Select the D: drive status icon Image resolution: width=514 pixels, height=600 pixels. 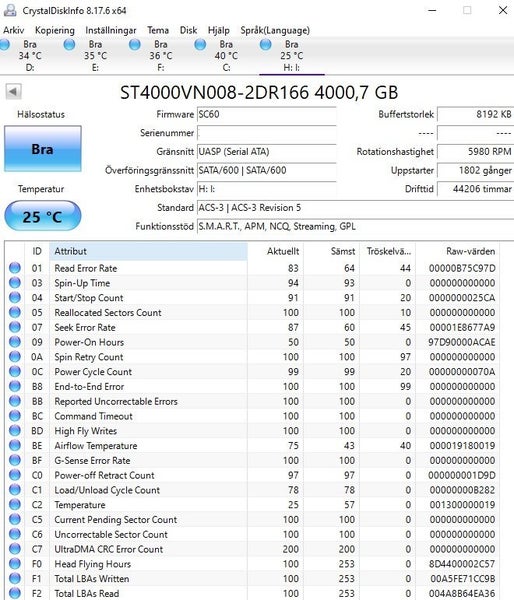(5, 45)
